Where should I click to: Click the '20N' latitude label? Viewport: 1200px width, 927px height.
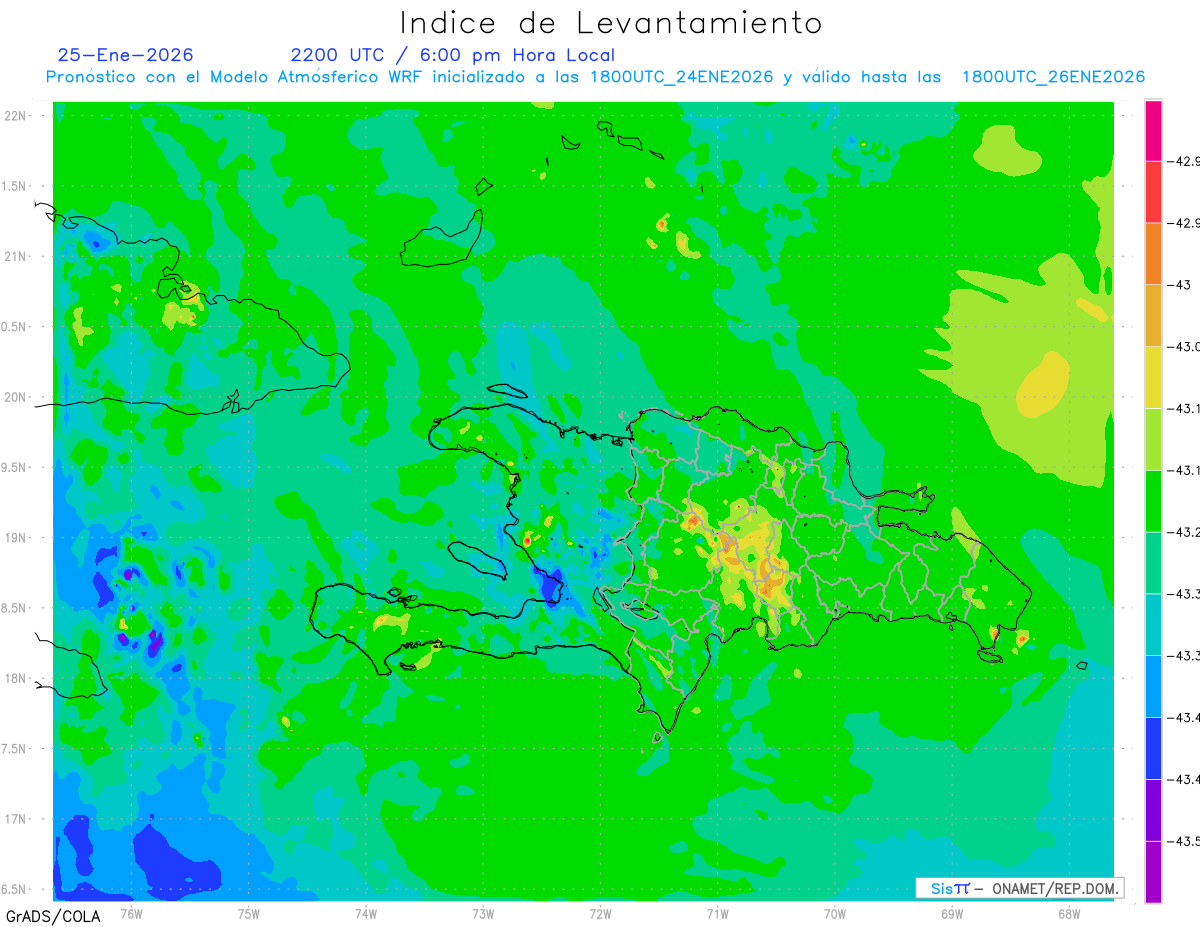[15, 397]
